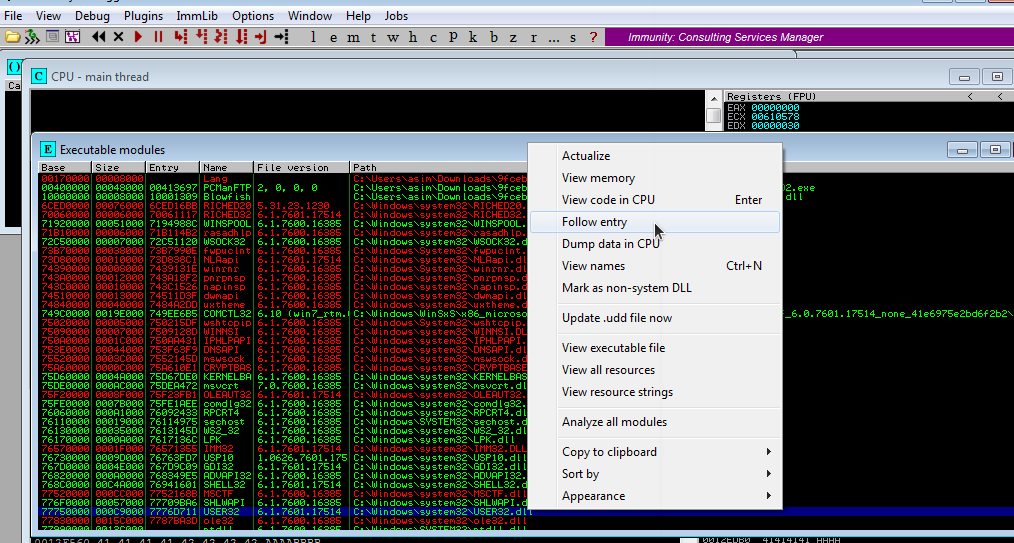Choose Mark as non-system DLL
Image resolution: width=1014 pixels, height=543 pixels.
(654, 288)
